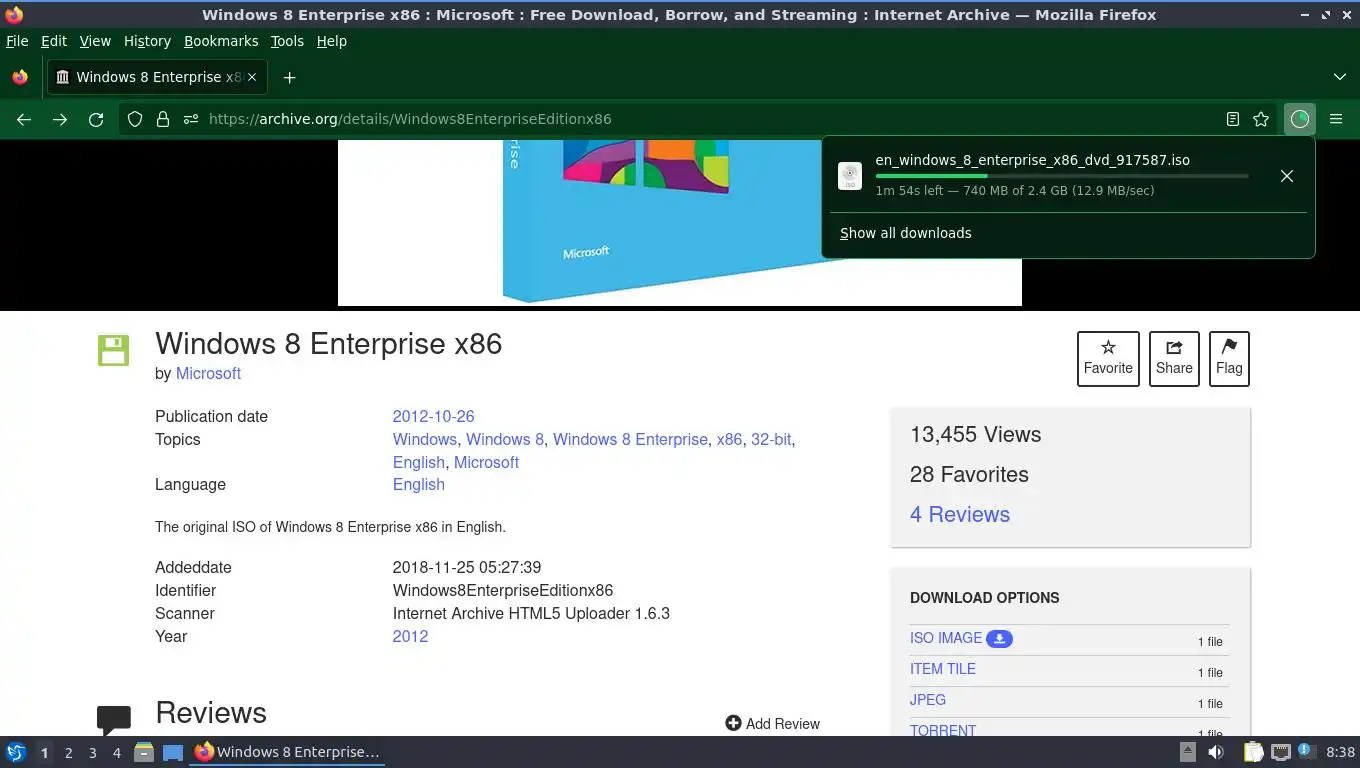
Task: Open the English language link
Action: pyautogui.click(x=418, y=484)
